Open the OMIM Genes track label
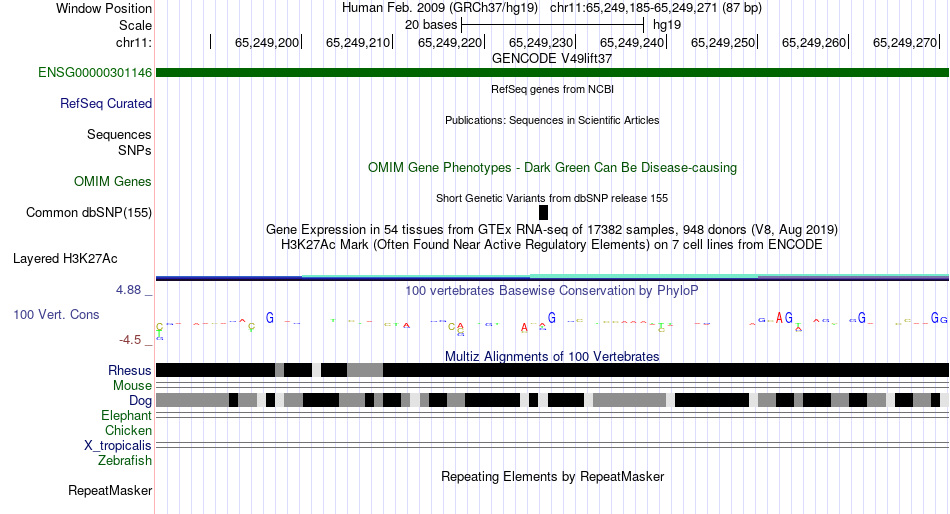Viewport: 950px width, 514px height. point(113,181)
